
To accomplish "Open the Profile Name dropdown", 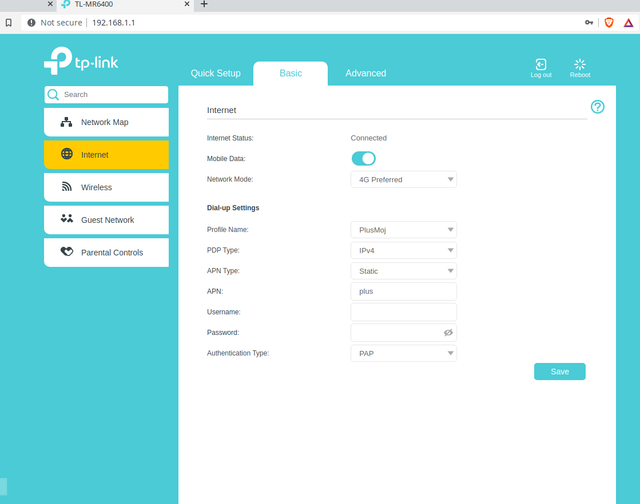I will (403, 230).
